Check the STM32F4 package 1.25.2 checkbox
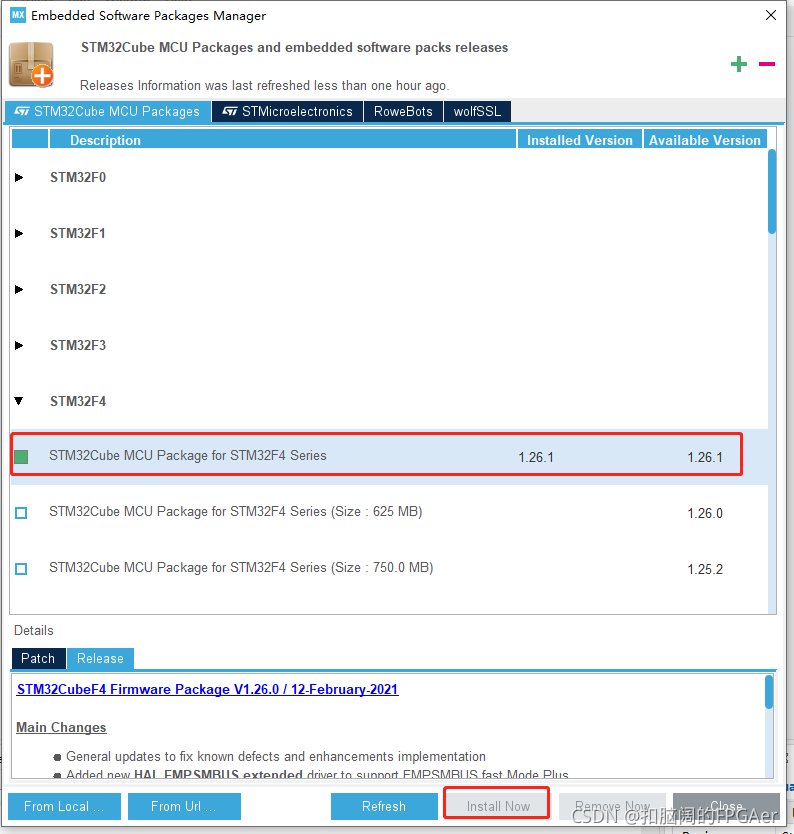The width and height of the screenshot is (794, 834). 21,569
